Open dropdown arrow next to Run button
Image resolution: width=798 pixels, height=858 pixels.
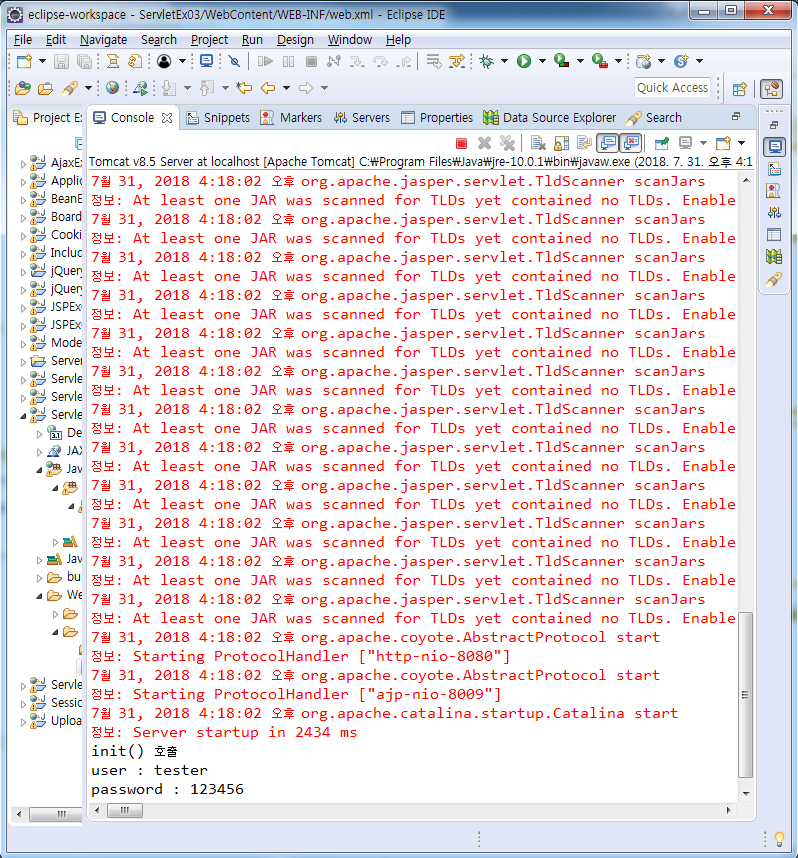pyautogui.click(x=542, y=61)
